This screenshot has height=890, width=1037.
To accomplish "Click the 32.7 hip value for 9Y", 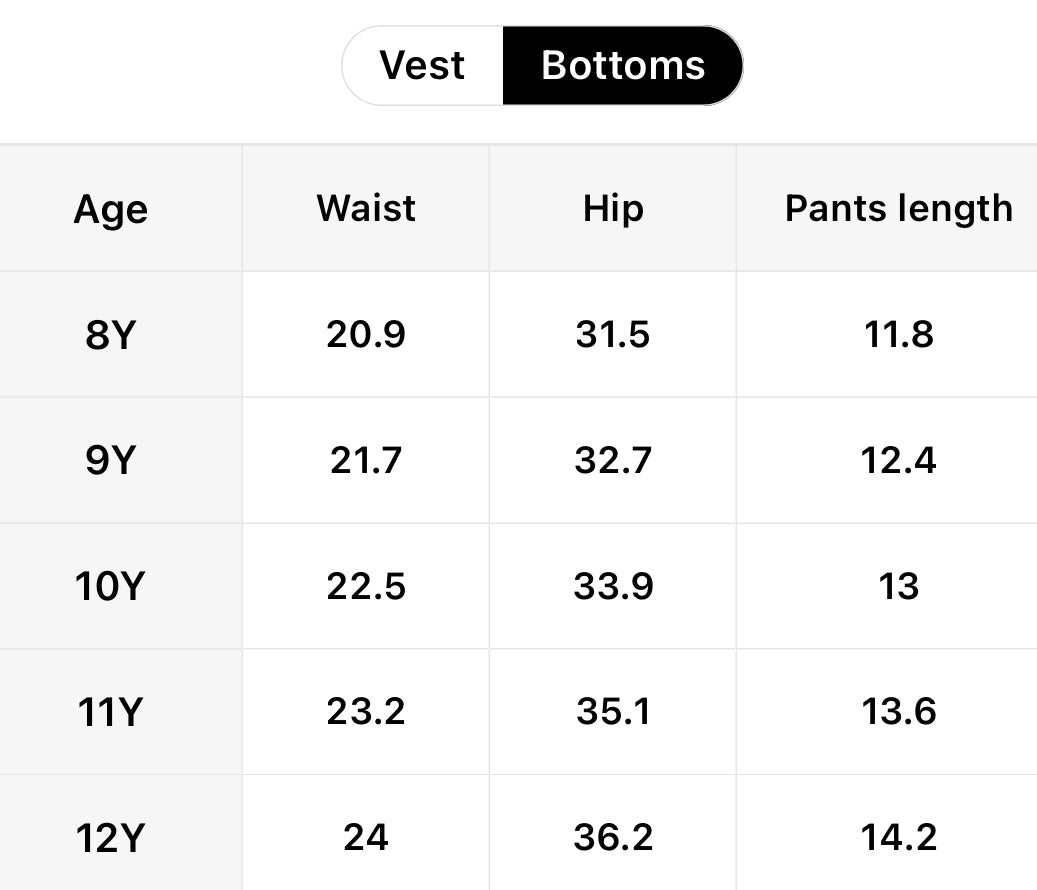I will click(613, 461).
